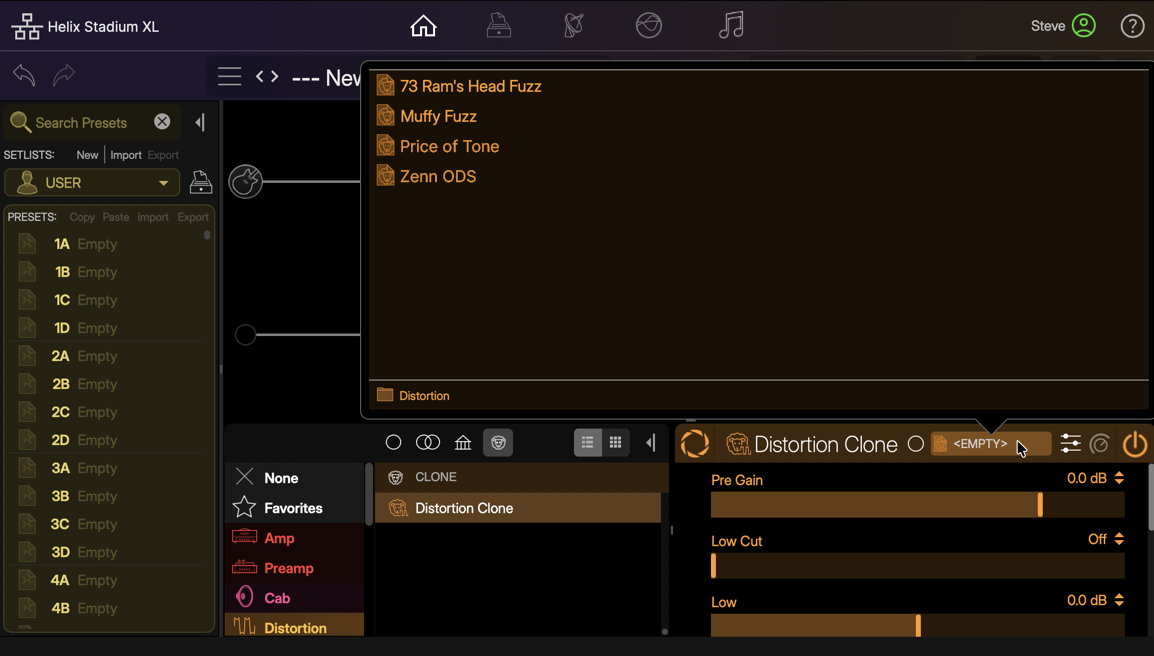Screen dimensions: 1154x656
Task: Click the redo arrow
Action: click(x=64, y=74)
